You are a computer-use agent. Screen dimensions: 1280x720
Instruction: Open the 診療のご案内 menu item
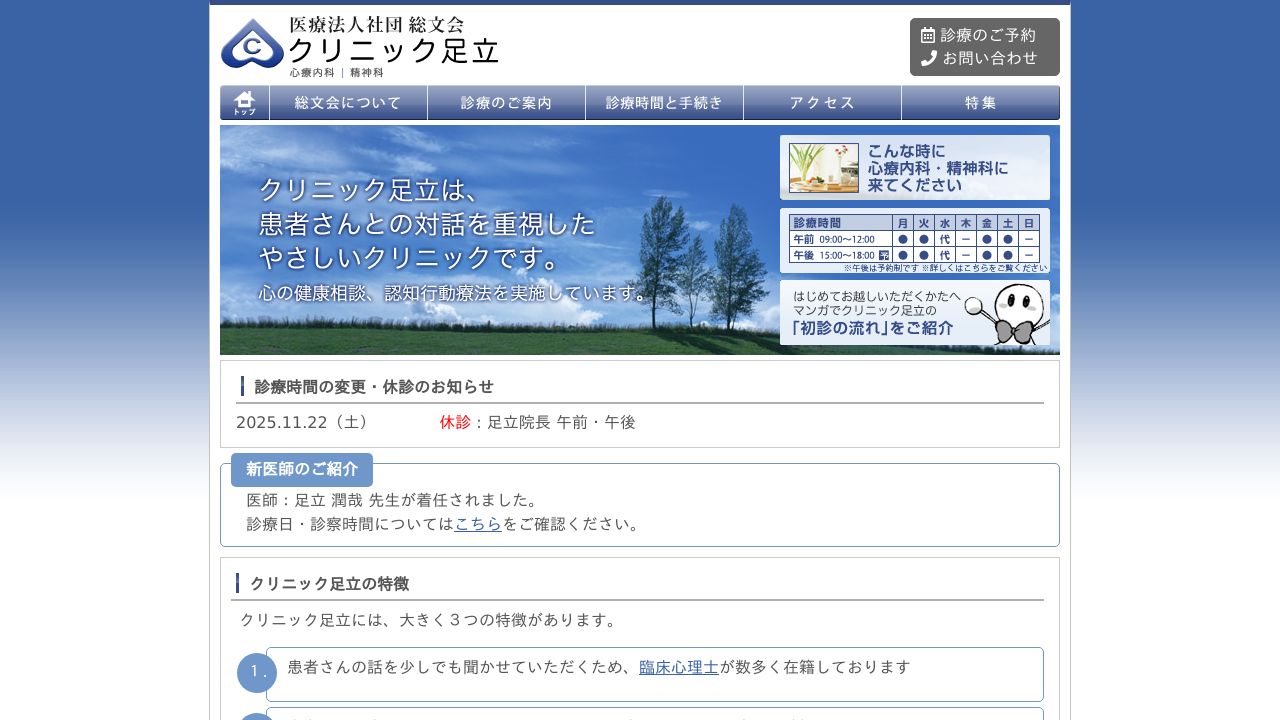click(506, 103)
